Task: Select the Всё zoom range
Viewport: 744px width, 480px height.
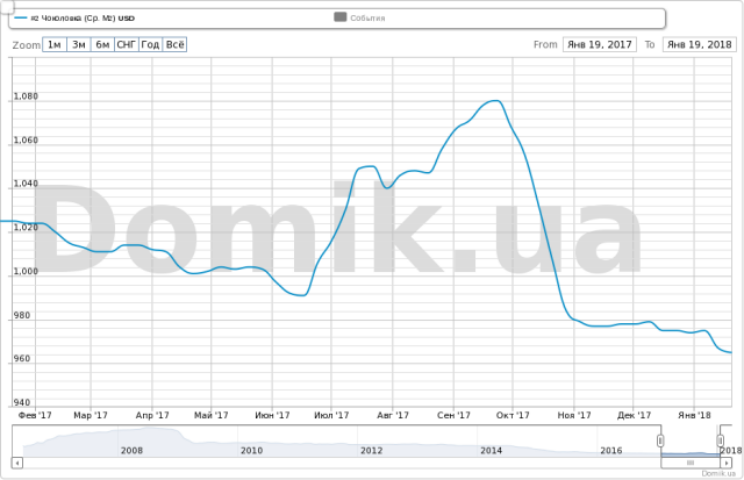Action: click(175, 45)
